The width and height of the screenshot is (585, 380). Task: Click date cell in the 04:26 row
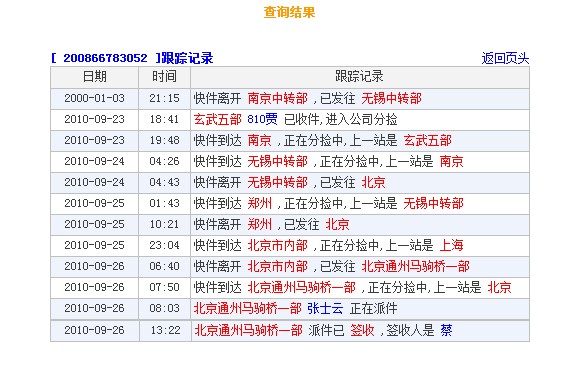pyautogui.click(x=94, y=161)
